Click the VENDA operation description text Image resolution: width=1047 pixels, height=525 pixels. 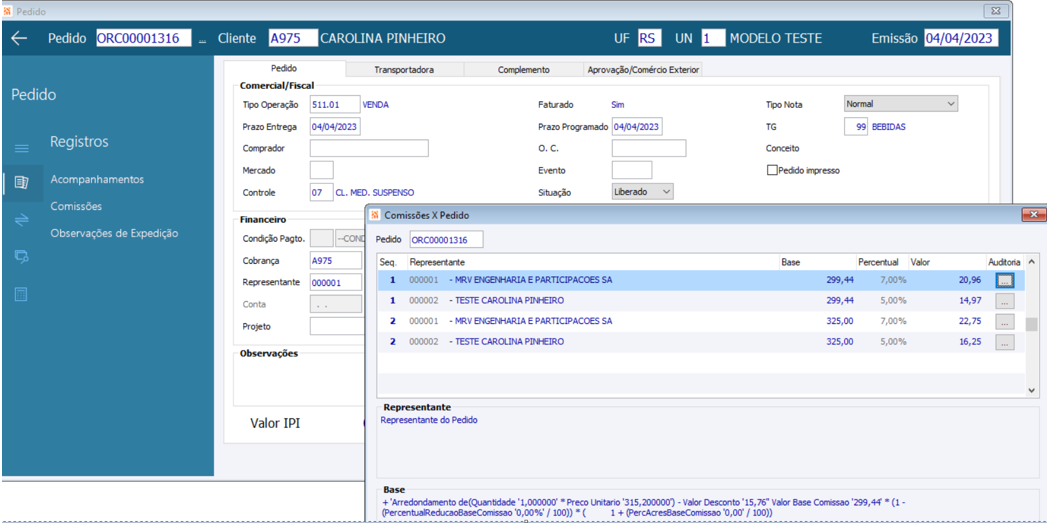click(375, 105)
